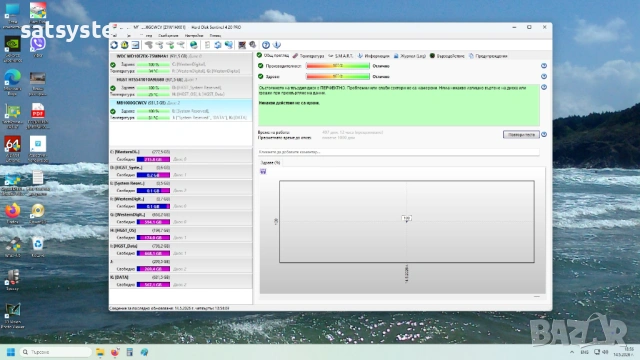The image size is (640, 360).
Task: Open the Съобщение menu
Action: (168, 36)
